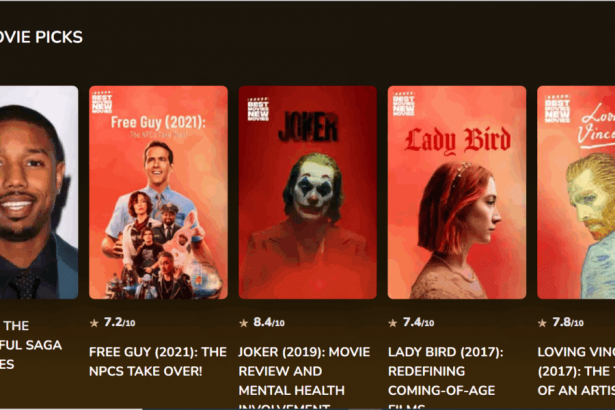Click Best Movies badge on Free Guy poster

pyautogui.click(x=102, y=103)
